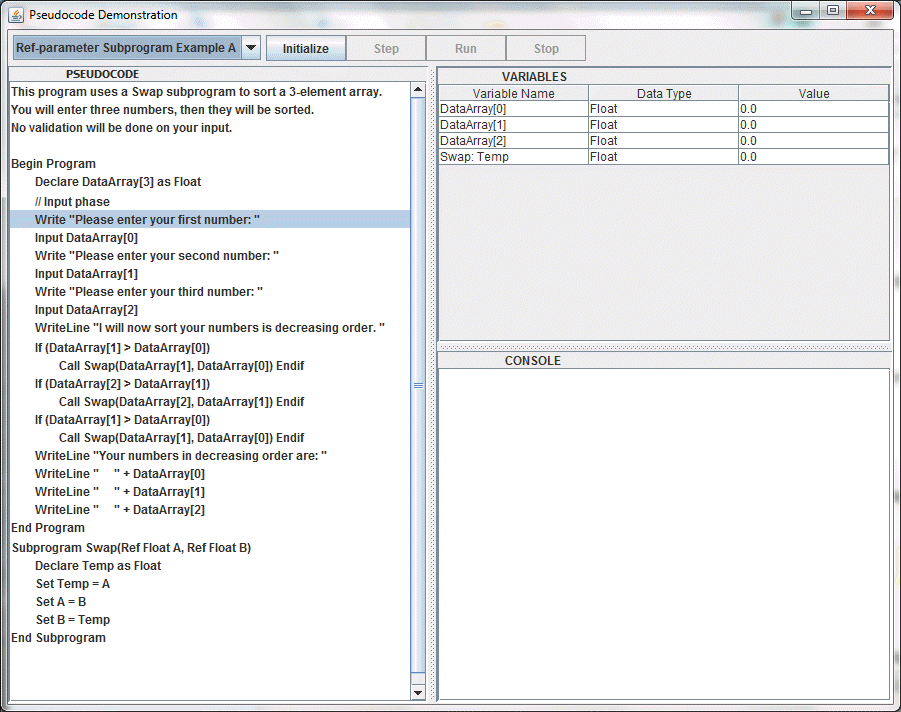Click the 'Subprogram Swap(Ref Float A, Ref Float B)' line

point(131,547)
